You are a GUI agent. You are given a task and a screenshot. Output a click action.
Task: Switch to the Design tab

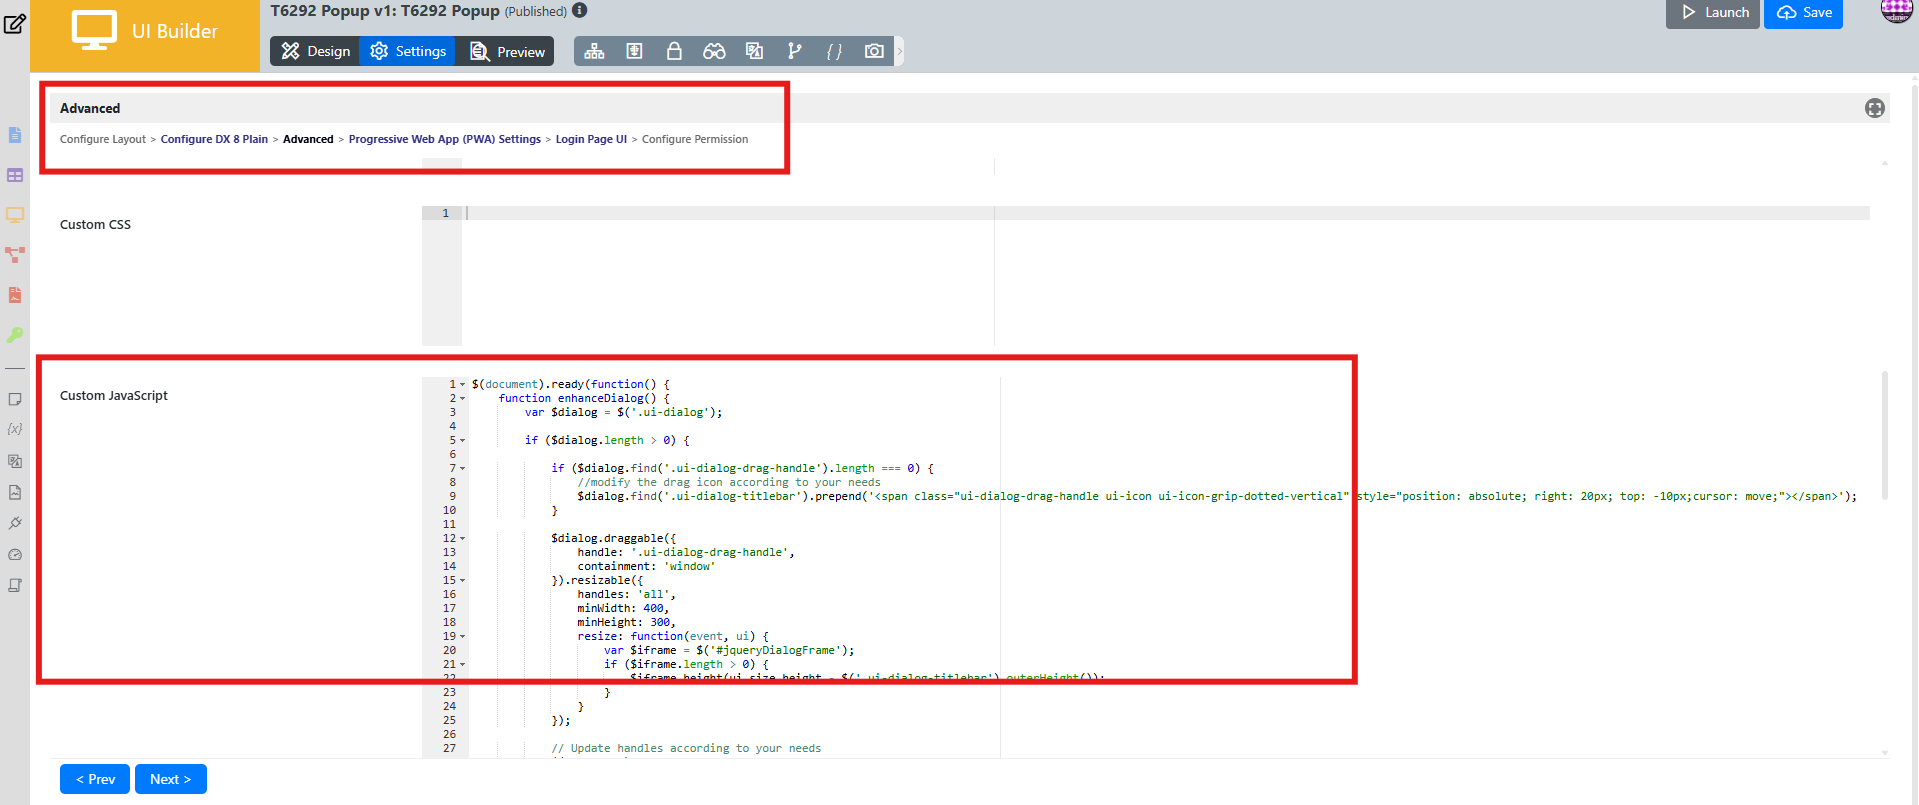coord(315,51)
